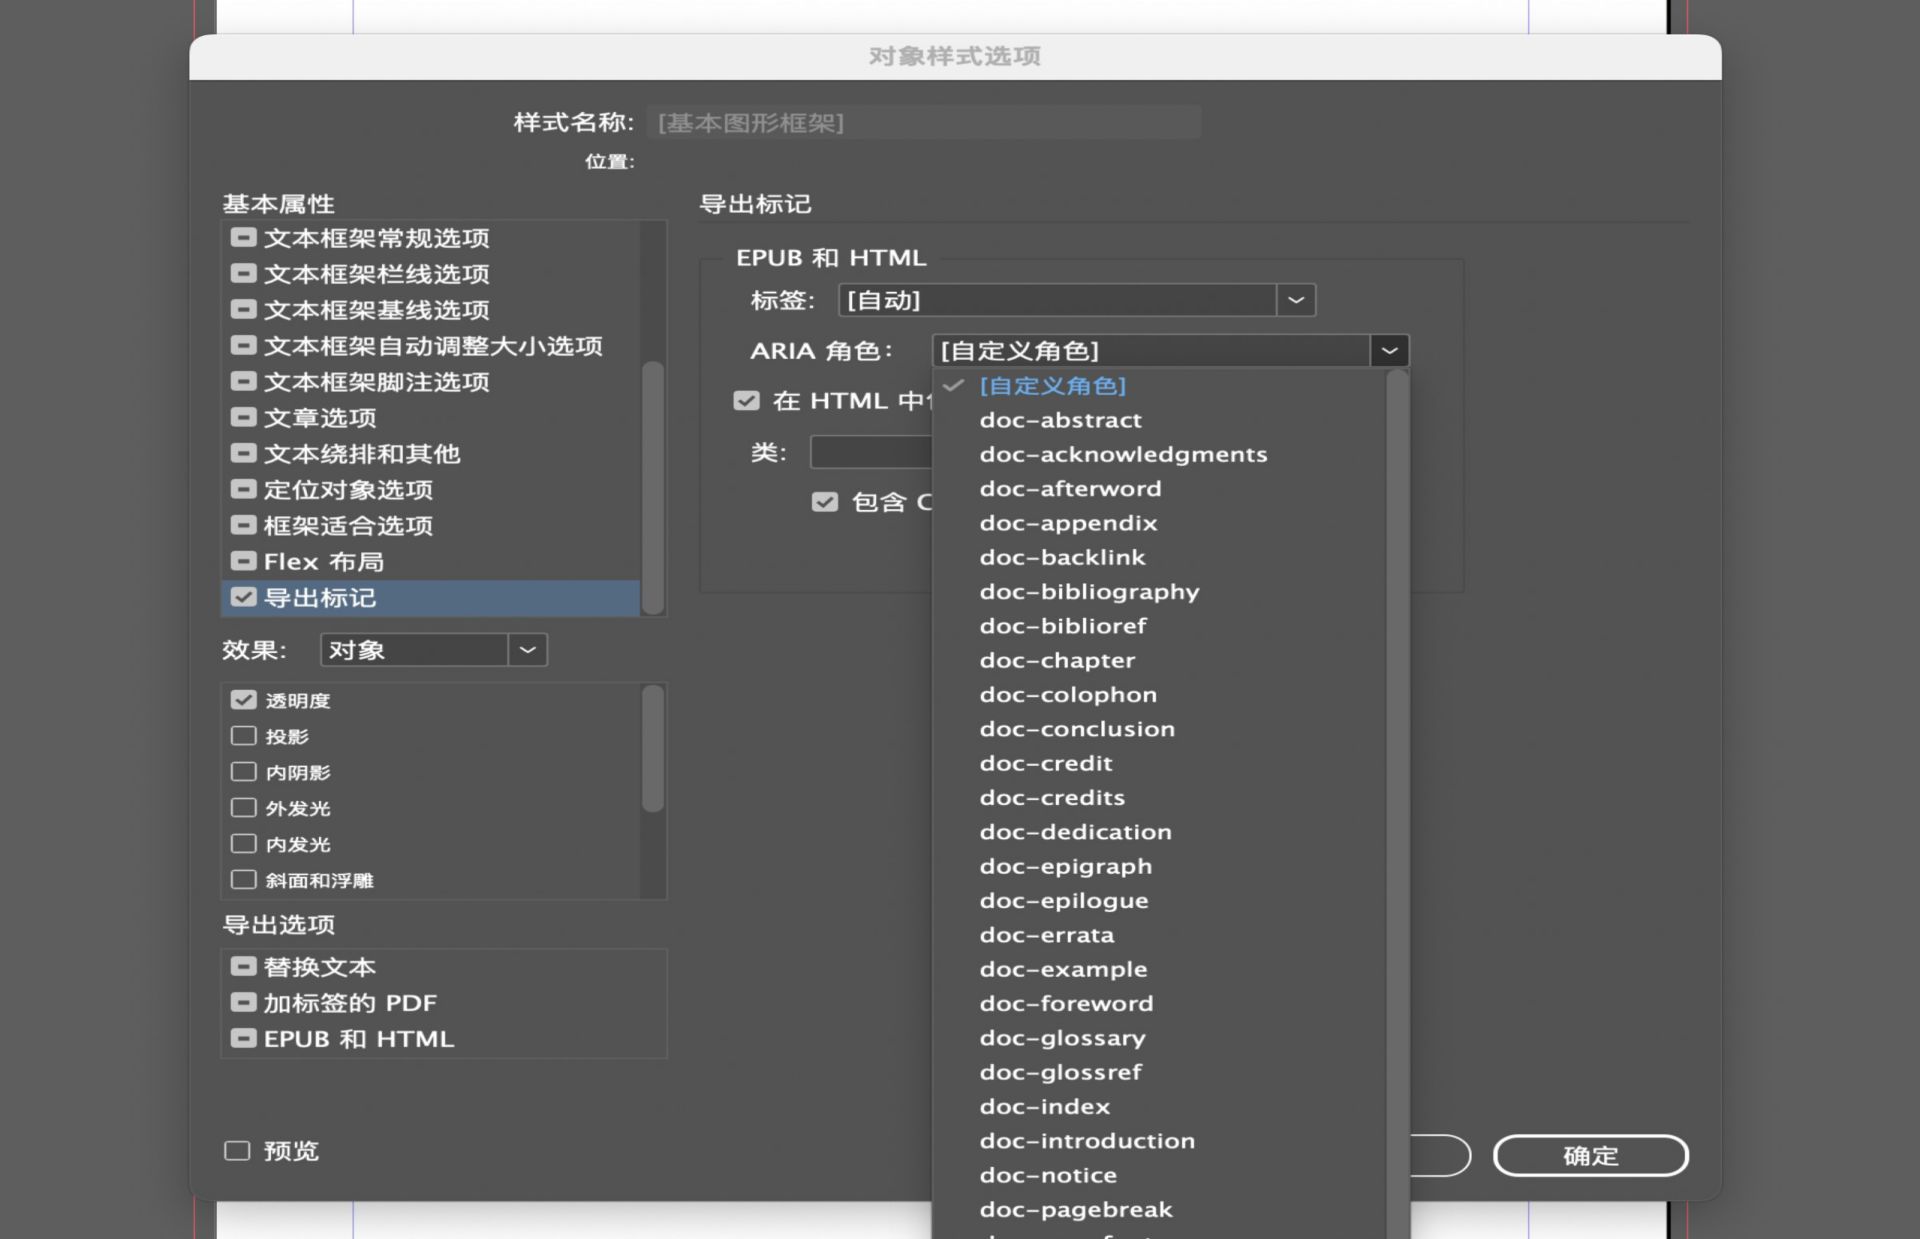Screen dimensions: 1920x1239
Task: Click the 确定 button
Action: coord(1590,1156)
